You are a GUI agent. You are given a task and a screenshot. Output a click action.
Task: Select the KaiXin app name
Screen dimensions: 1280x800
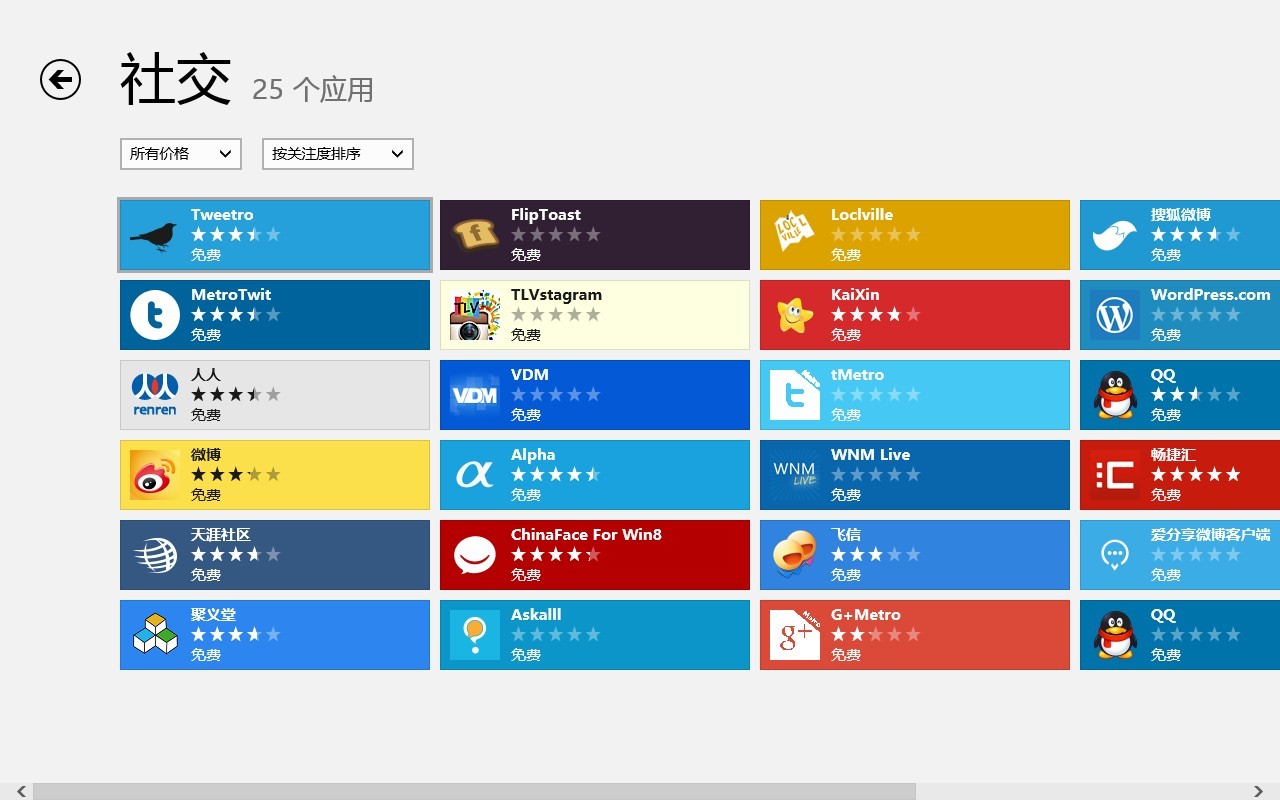(x=855, y=294)
